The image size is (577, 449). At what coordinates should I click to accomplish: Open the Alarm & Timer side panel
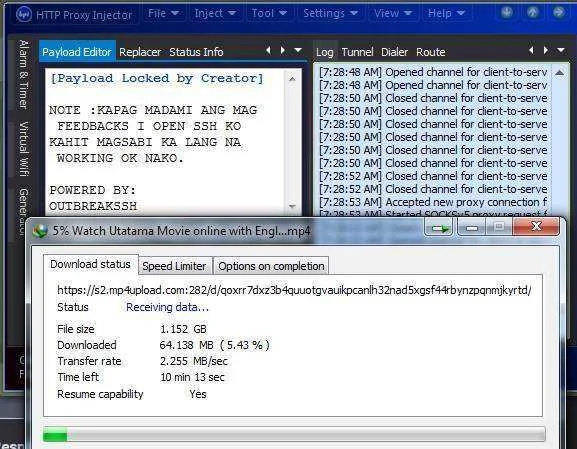[24, 75]
